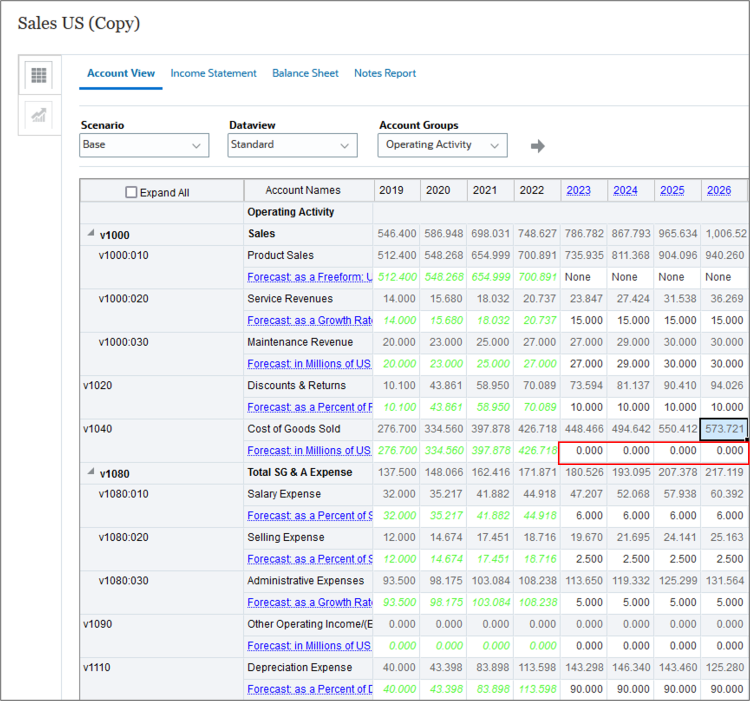Open the forecast link under Salary Expense
Viewport: 750px width, 701px height.
click(x=309, y=515)
